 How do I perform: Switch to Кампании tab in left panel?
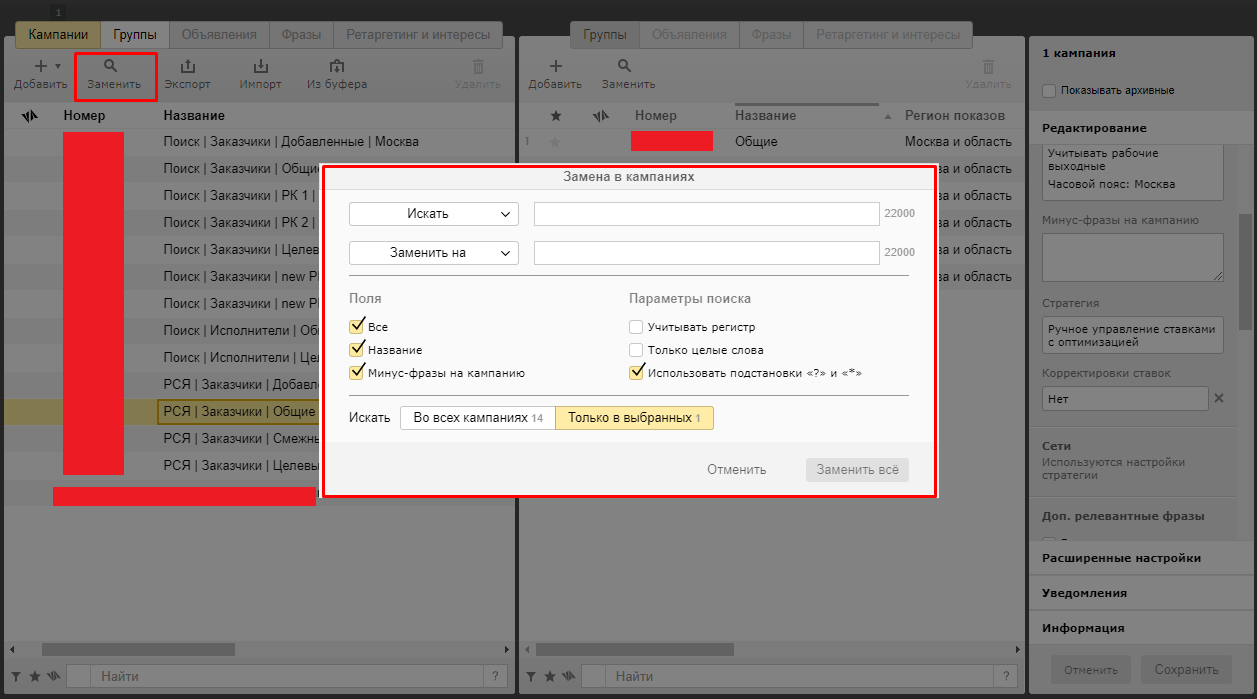click(58, 35)
